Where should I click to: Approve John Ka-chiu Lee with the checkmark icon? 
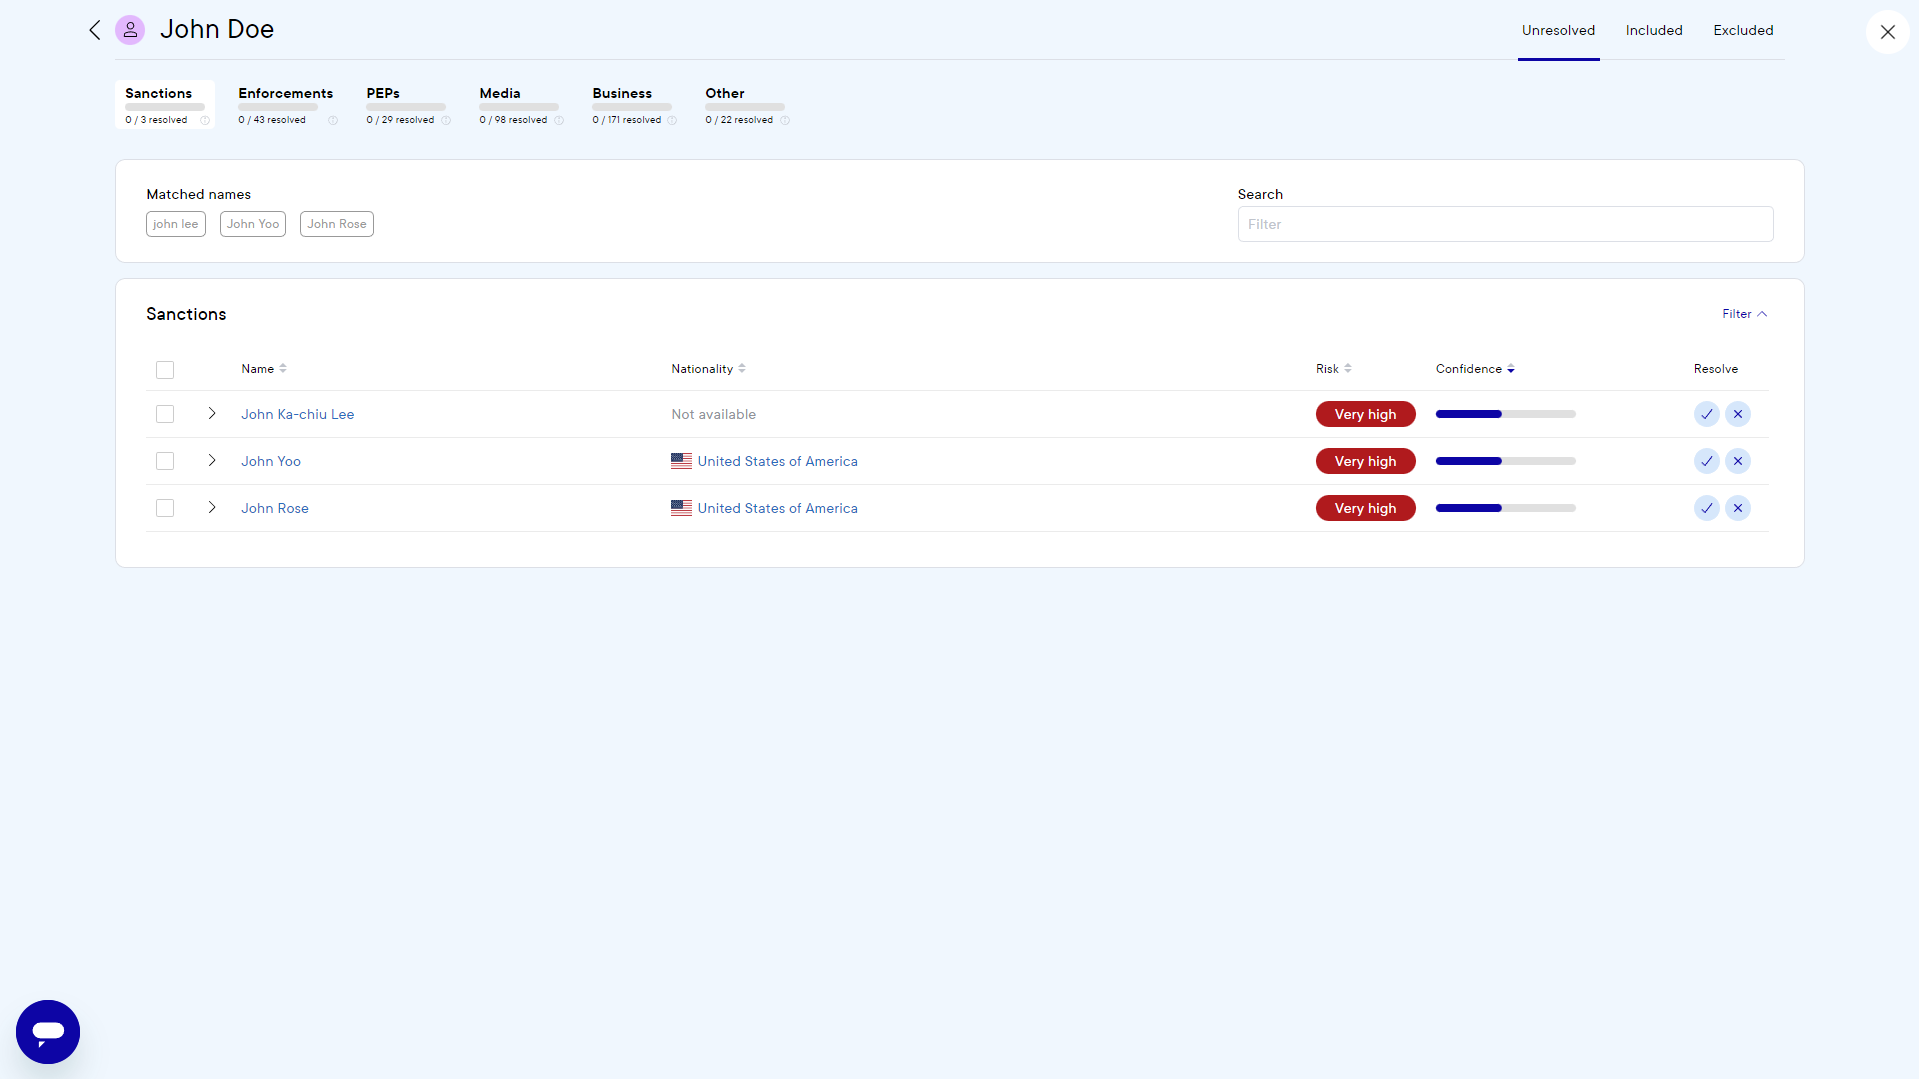tap(1707, 414)
